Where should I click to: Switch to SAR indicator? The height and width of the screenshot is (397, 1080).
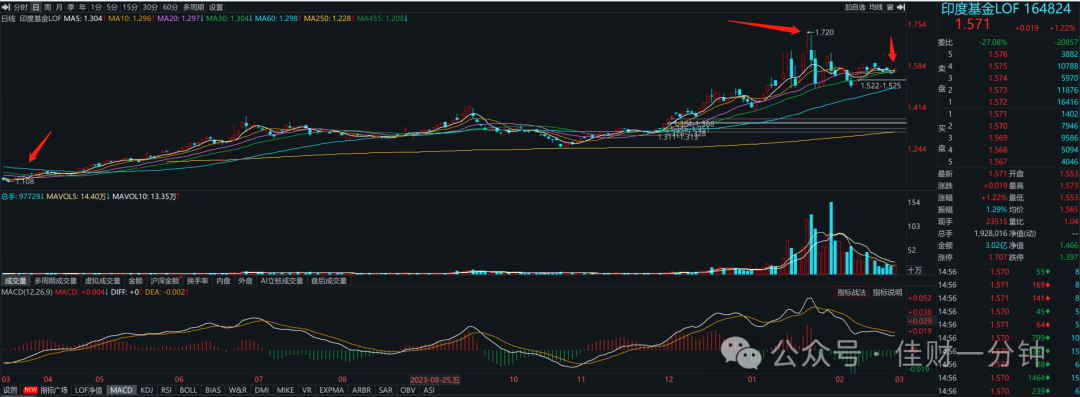(386, 390)
